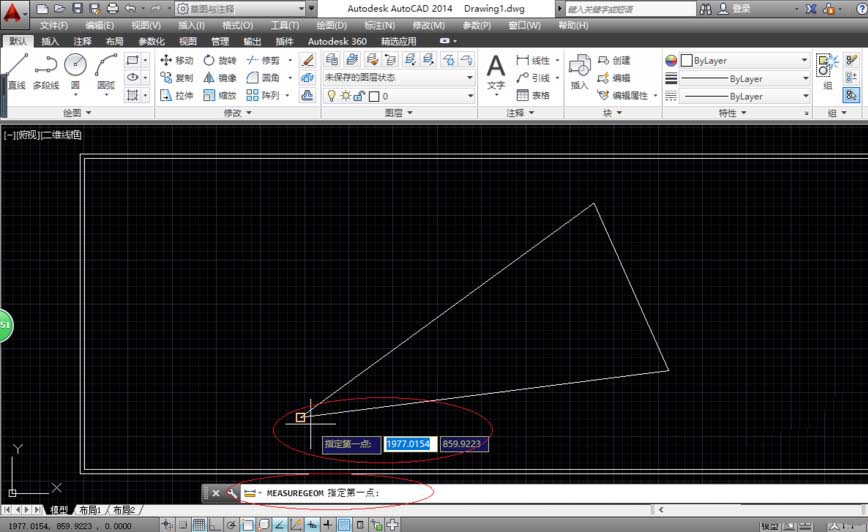Toggle layer 0 freeze sun icon
The image size is (868, 532).
pyautogui.click(x=345, y=96)
